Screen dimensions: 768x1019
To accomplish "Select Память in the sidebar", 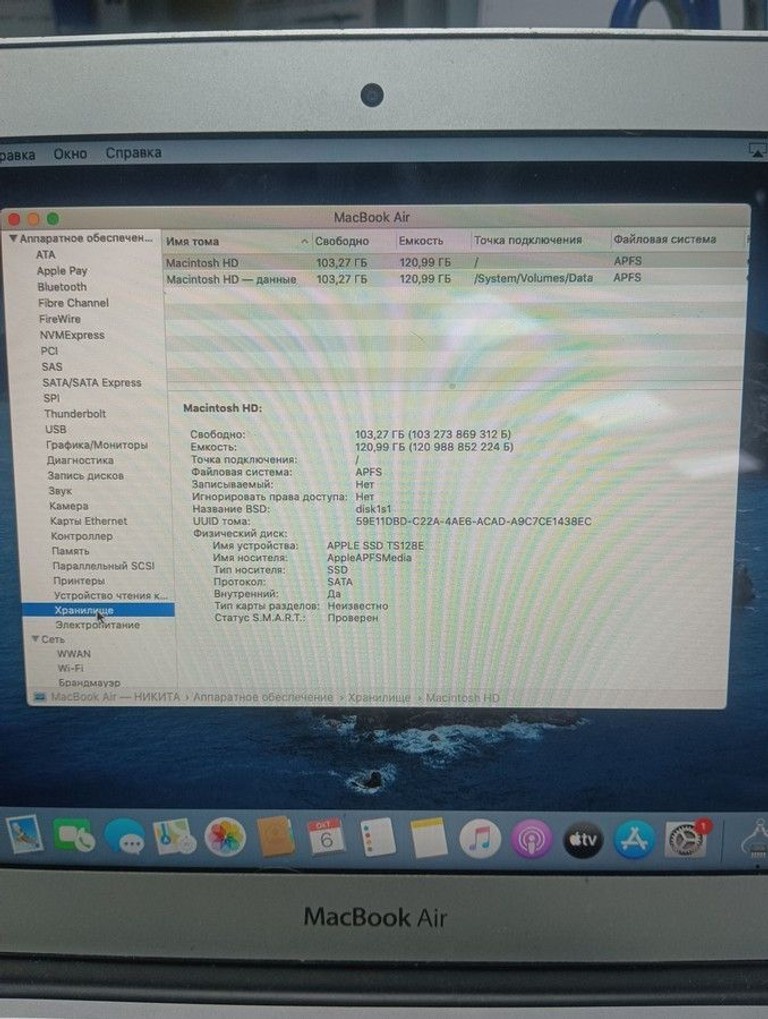I will pos(70,551).
